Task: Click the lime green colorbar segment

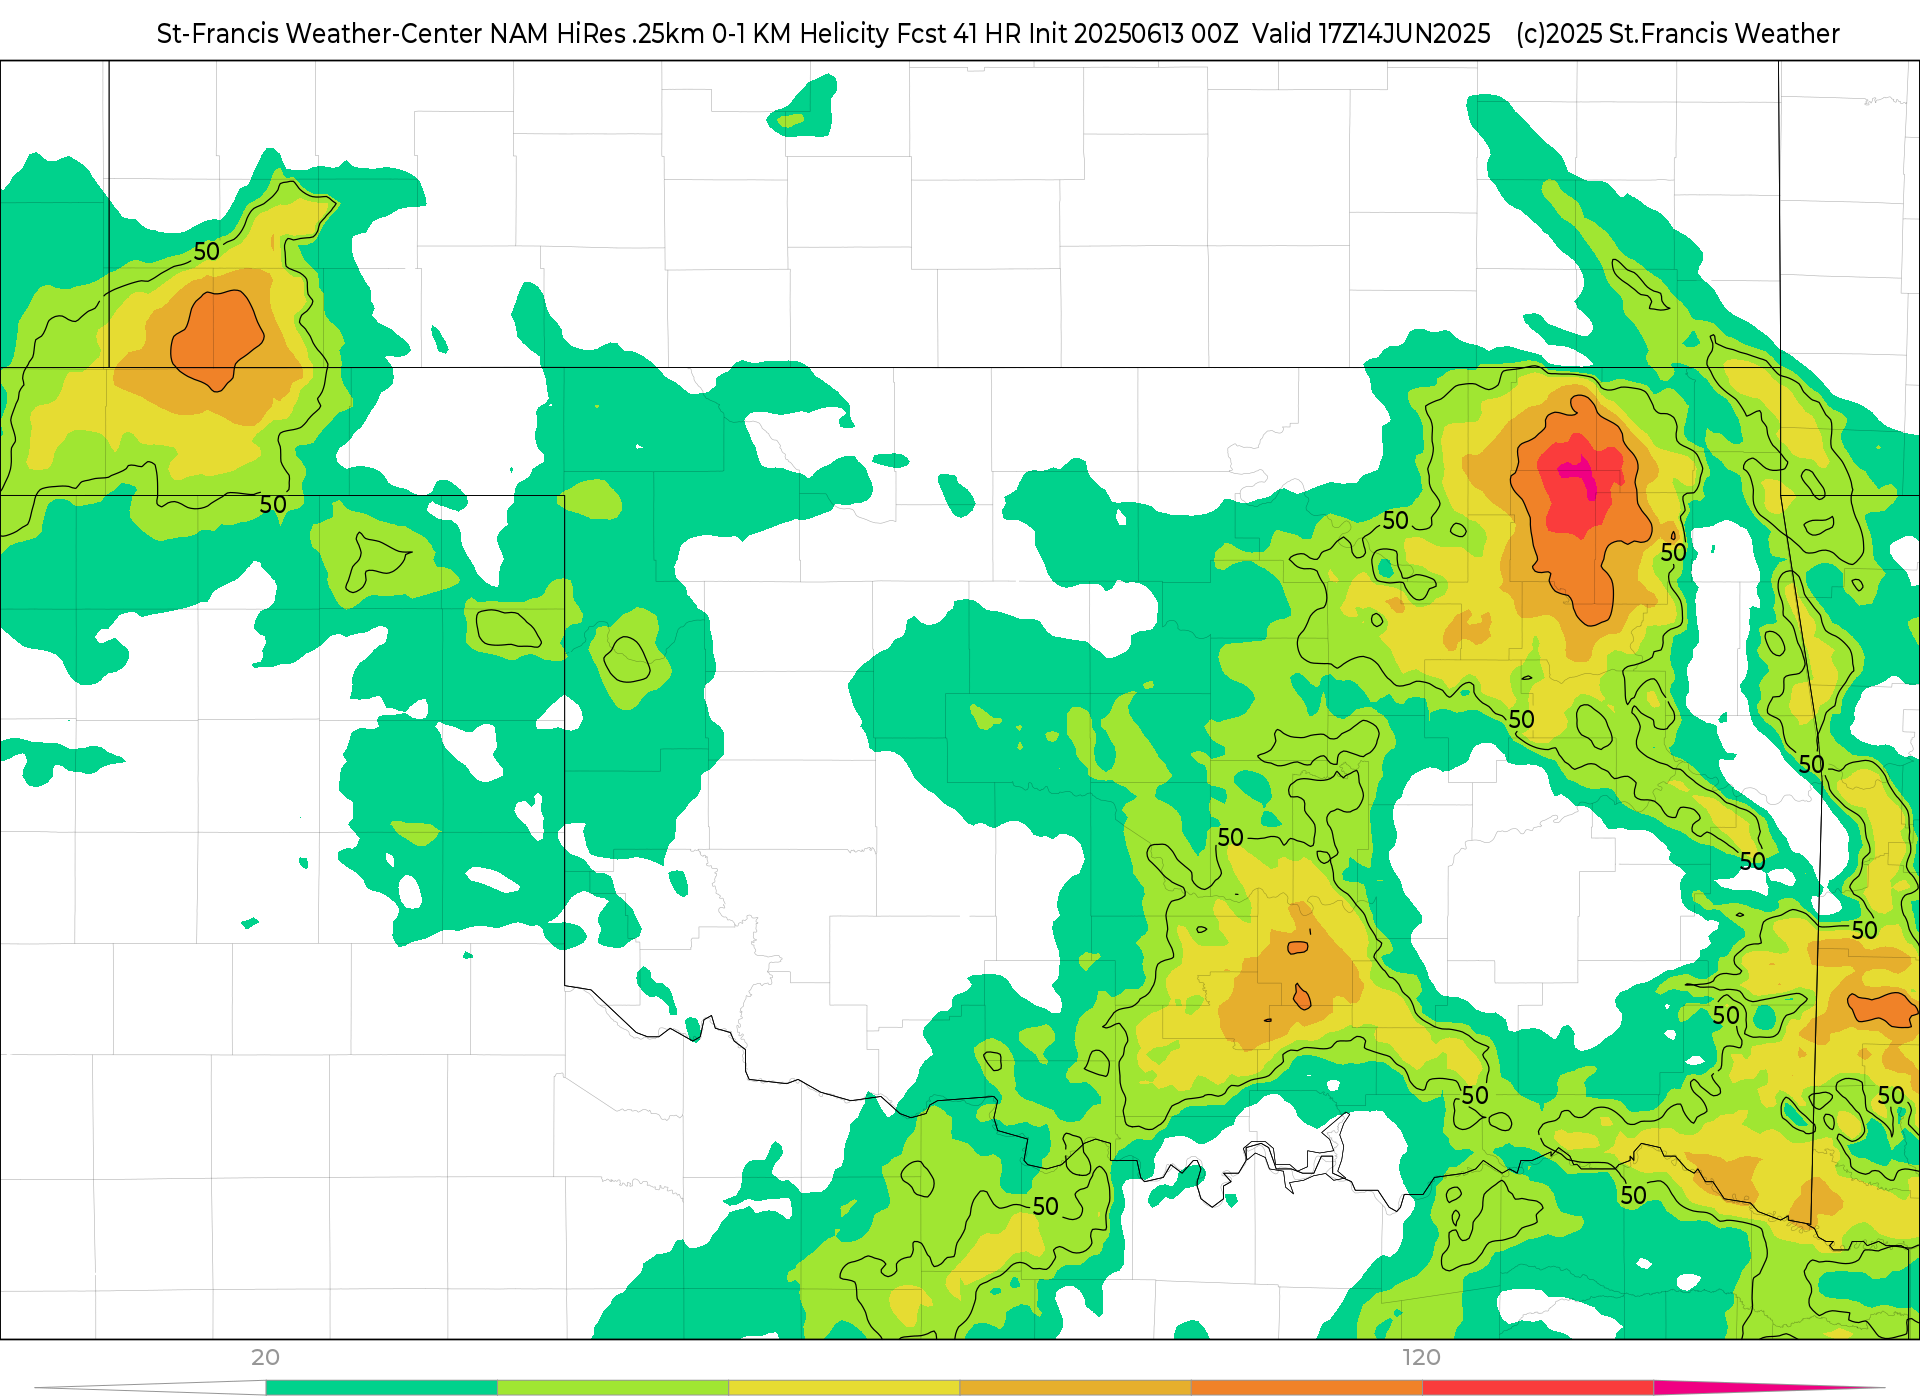Action: [x=612, y=1388]
